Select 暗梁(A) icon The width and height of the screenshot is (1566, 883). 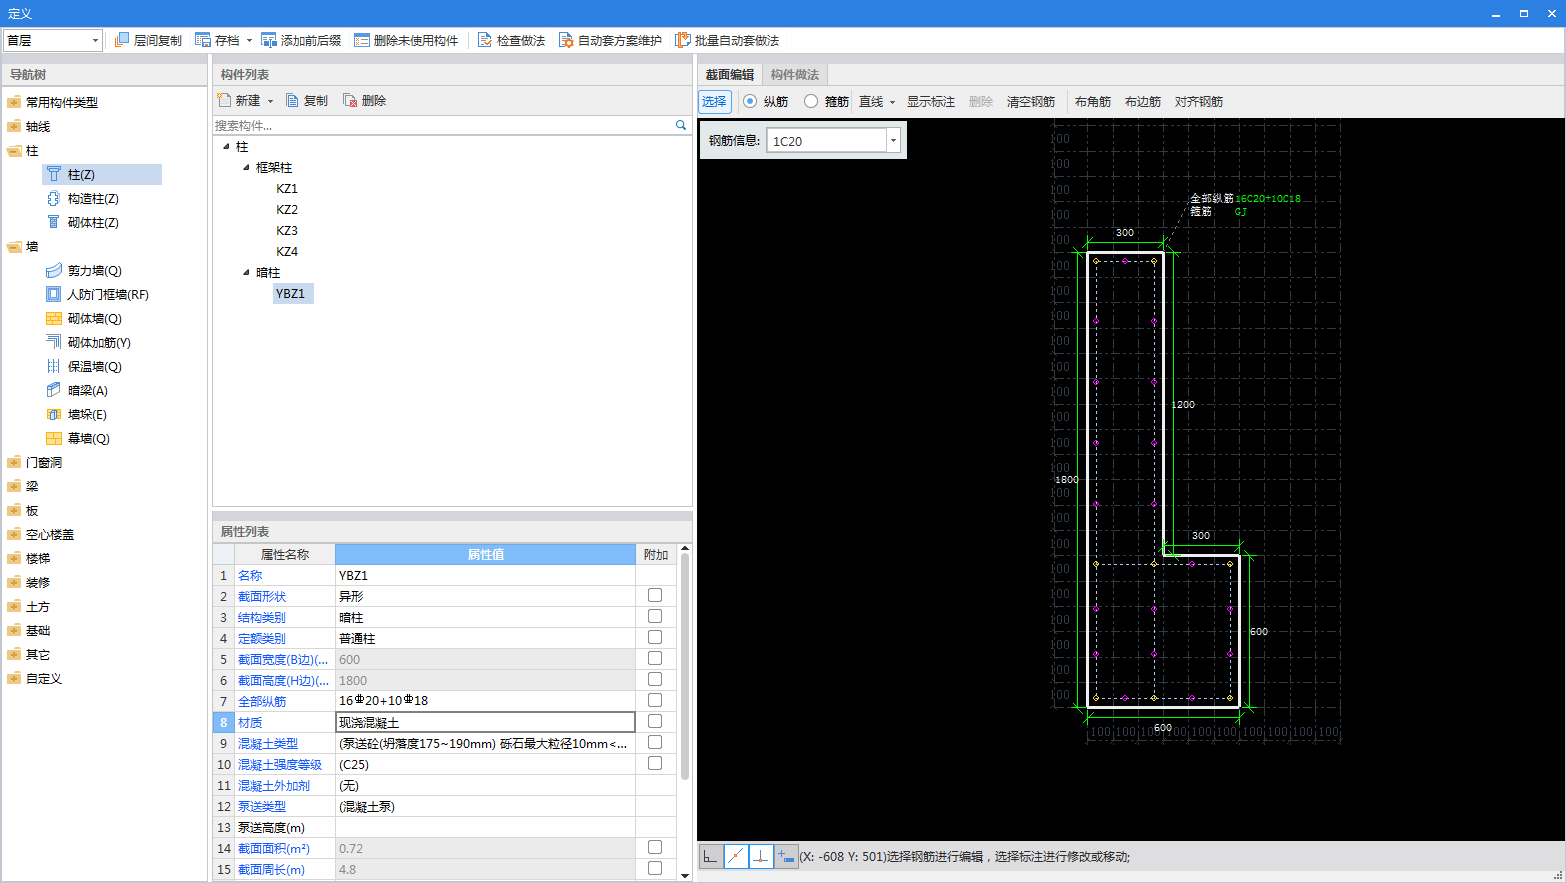click(54, 390)
